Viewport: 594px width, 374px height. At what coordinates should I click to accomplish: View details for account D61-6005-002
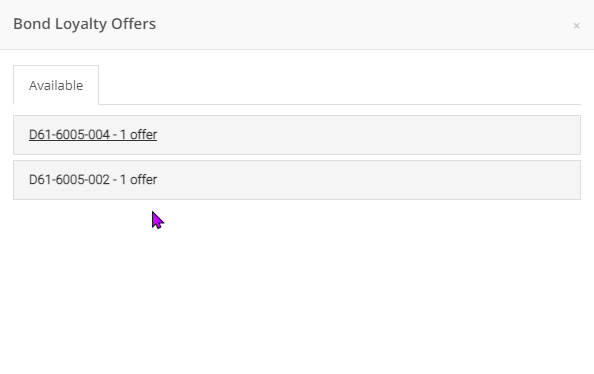click(93, 179)
